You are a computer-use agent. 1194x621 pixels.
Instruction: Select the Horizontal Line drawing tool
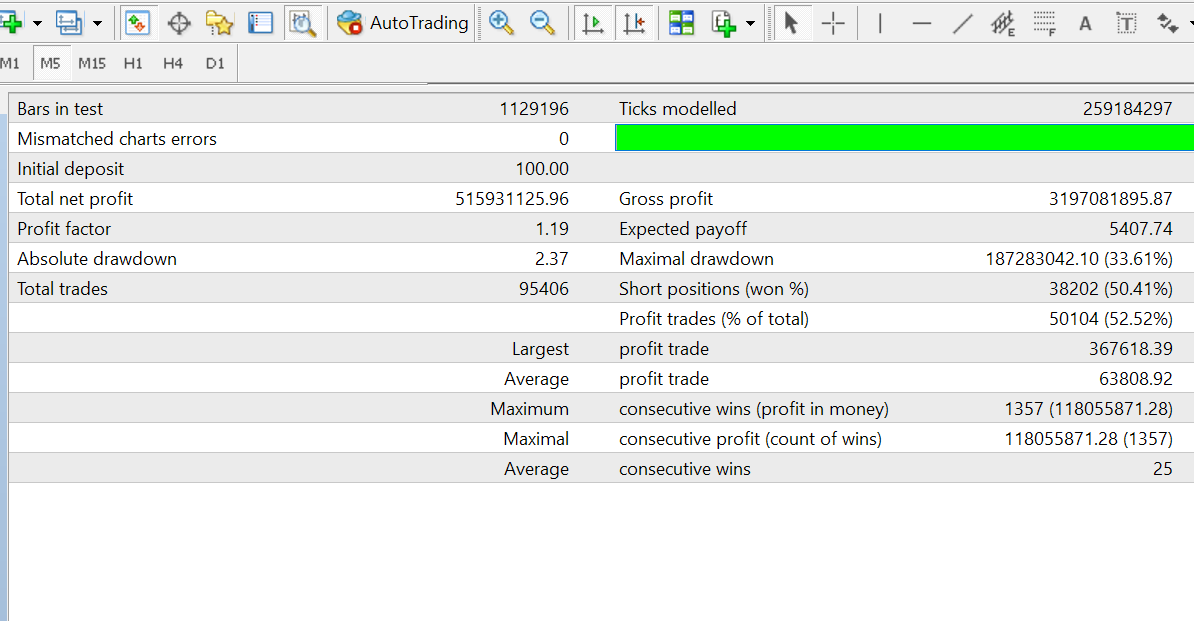tap(921, 24)
